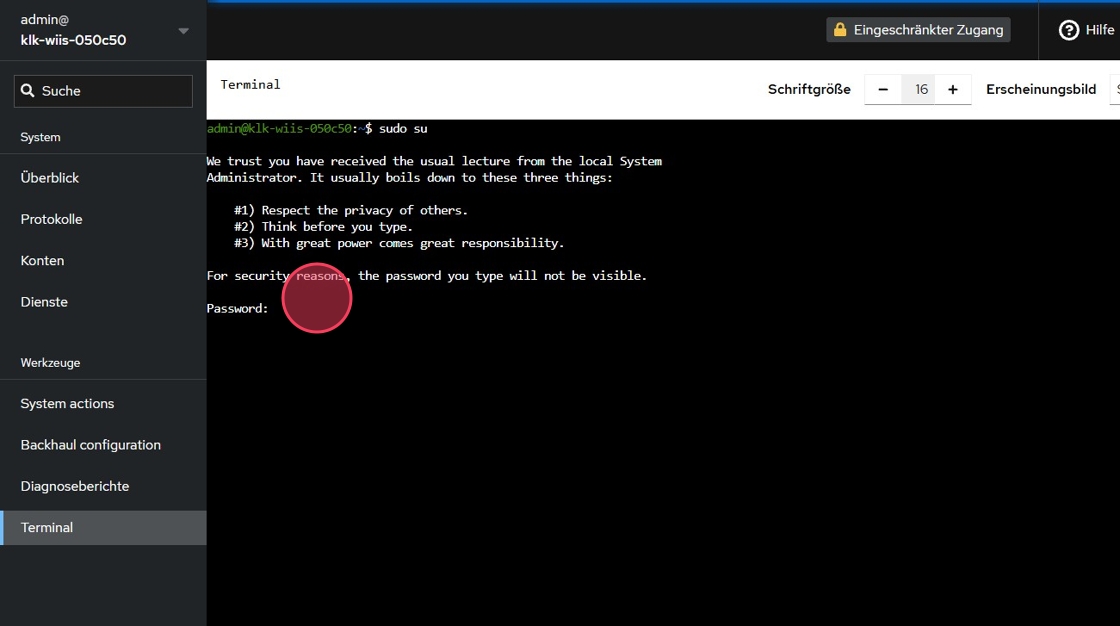This screenshot has width=1120, height=626.
Task: Go to Protokolle in sidebar
Action: click(52, 219)
